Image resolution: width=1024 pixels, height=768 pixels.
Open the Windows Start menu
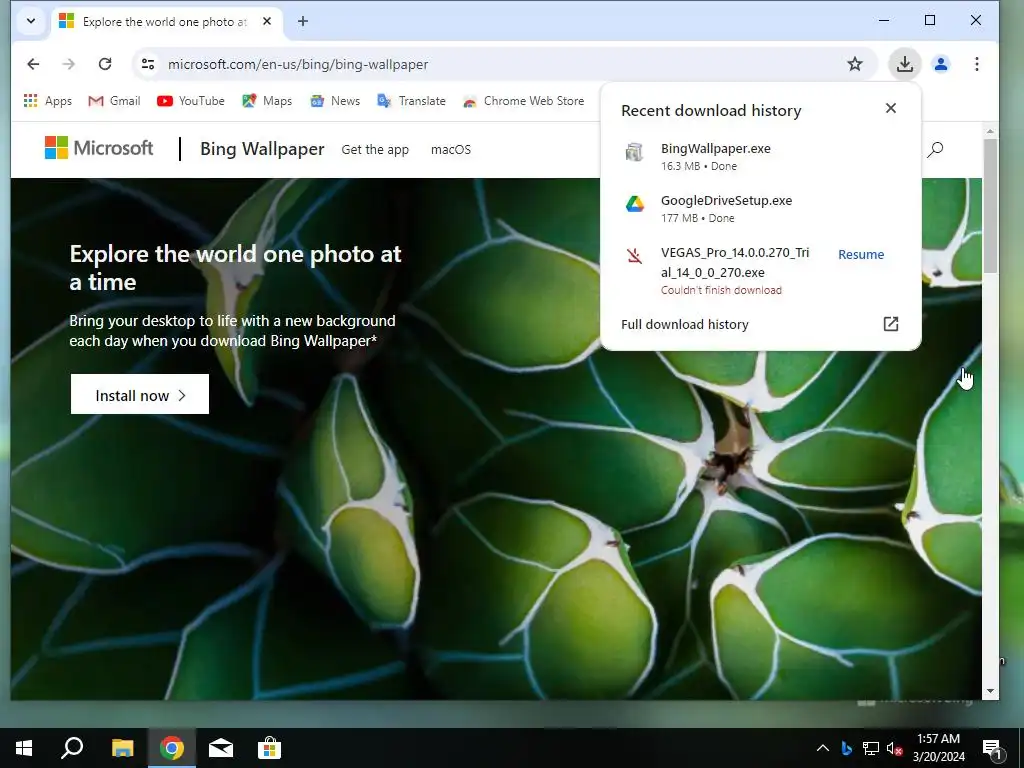[24, 748]
